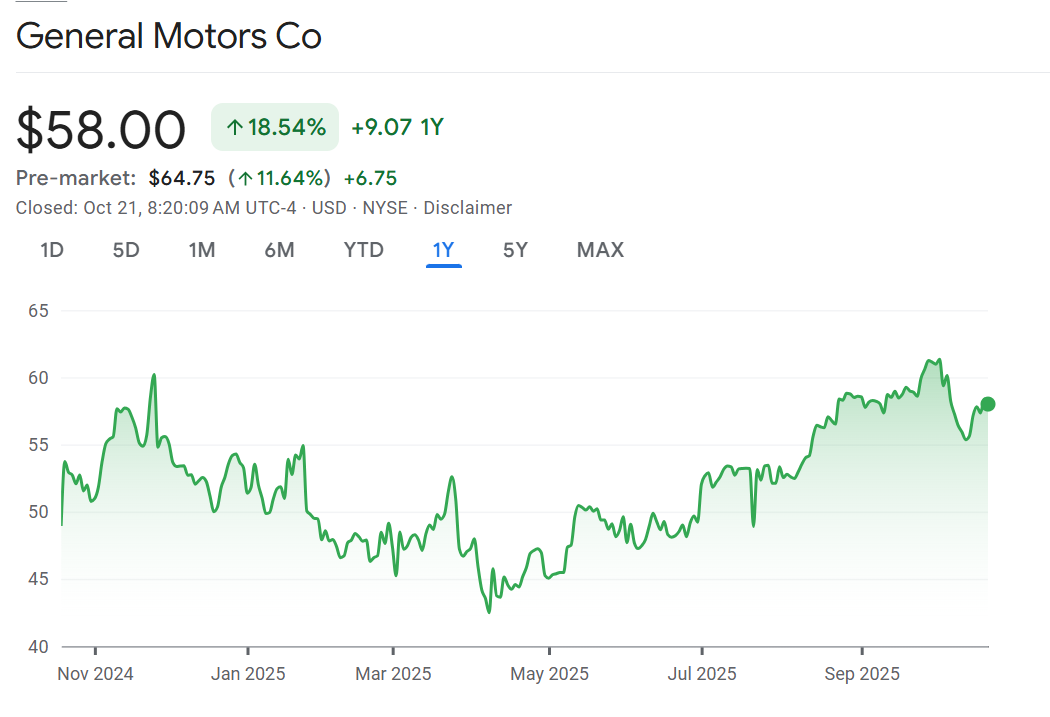1050x717 pixels.
Task: Click the $58.00 stock price
Action: (101, 130)
